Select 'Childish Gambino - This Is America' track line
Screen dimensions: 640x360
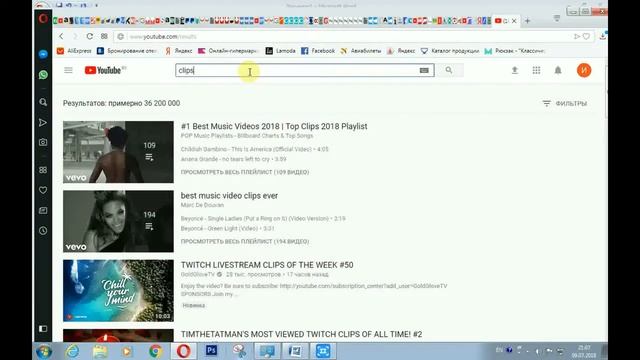tap(255, 149)
